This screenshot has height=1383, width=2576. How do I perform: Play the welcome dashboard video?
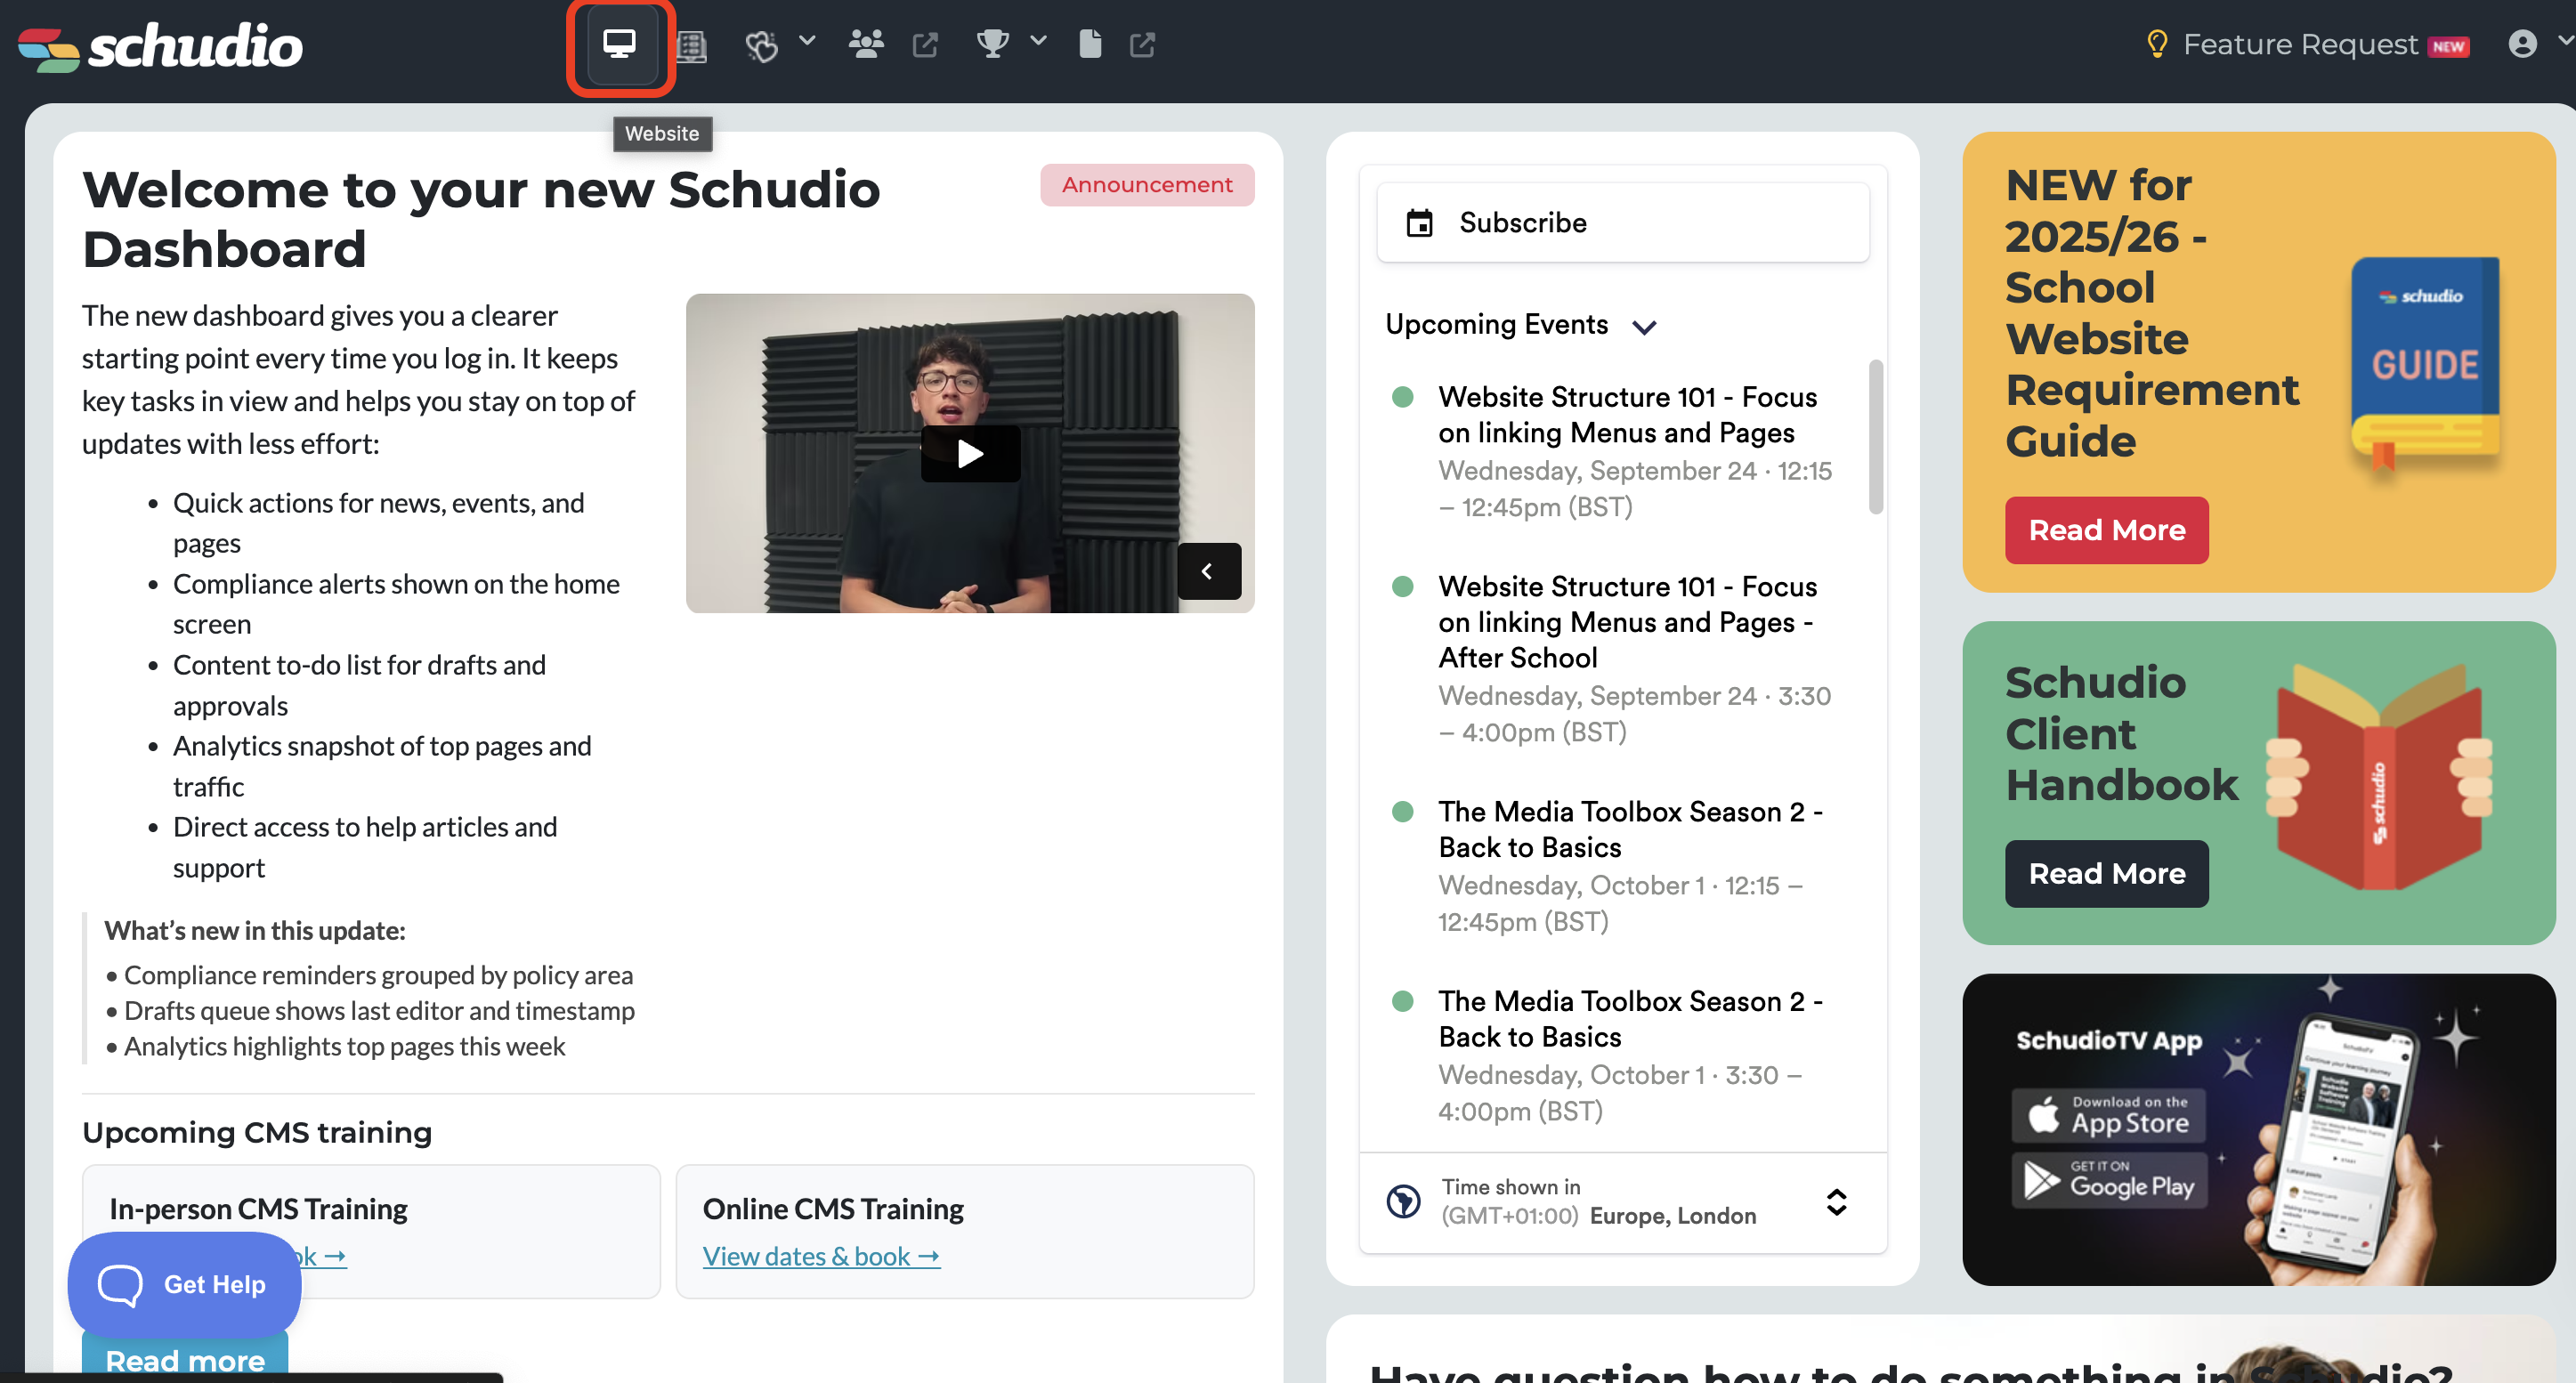coord(970,454)
